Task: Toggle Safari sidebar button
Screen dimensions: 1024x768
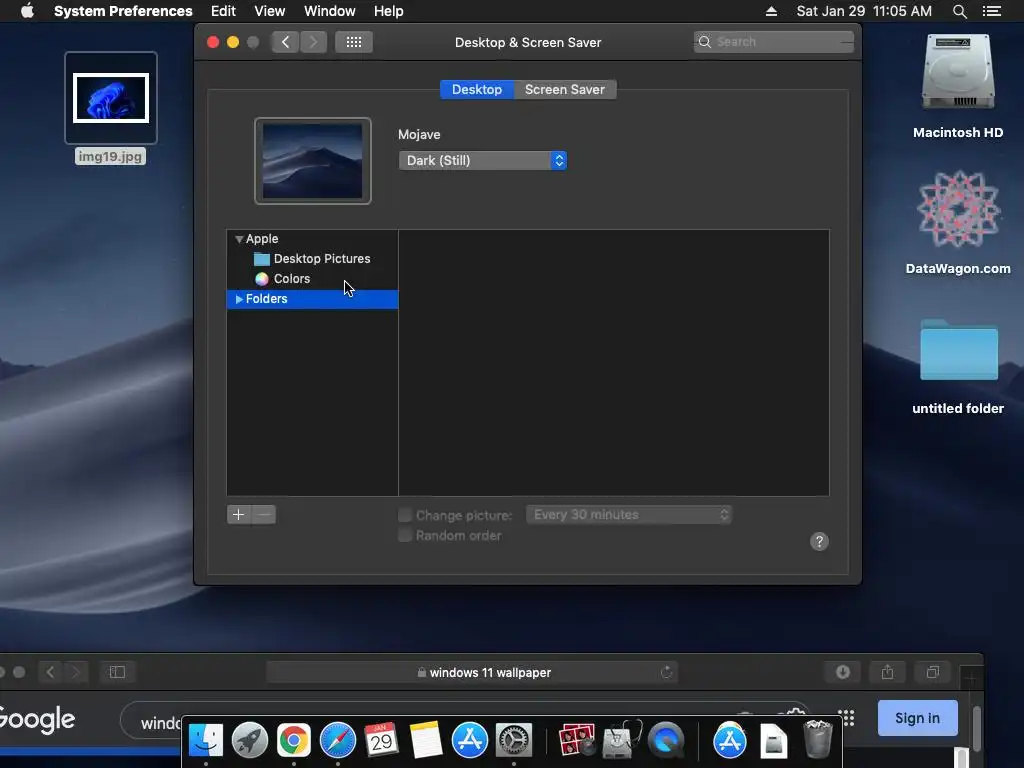Action: point(117,672)
